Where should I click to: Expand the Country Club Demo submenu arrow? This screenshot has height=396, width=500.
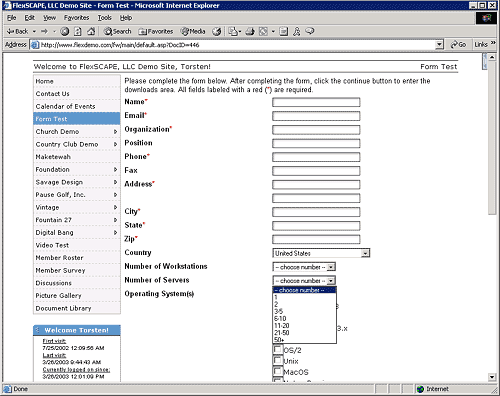click(115, 144)
